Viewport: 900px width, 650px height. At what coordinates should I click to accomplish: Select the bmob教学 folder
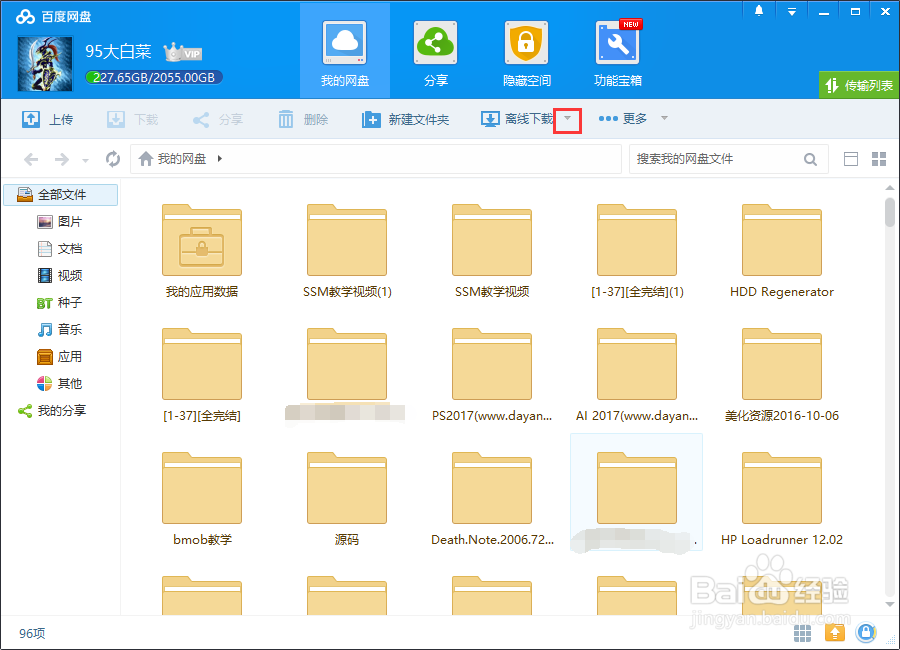pos(201,499)
